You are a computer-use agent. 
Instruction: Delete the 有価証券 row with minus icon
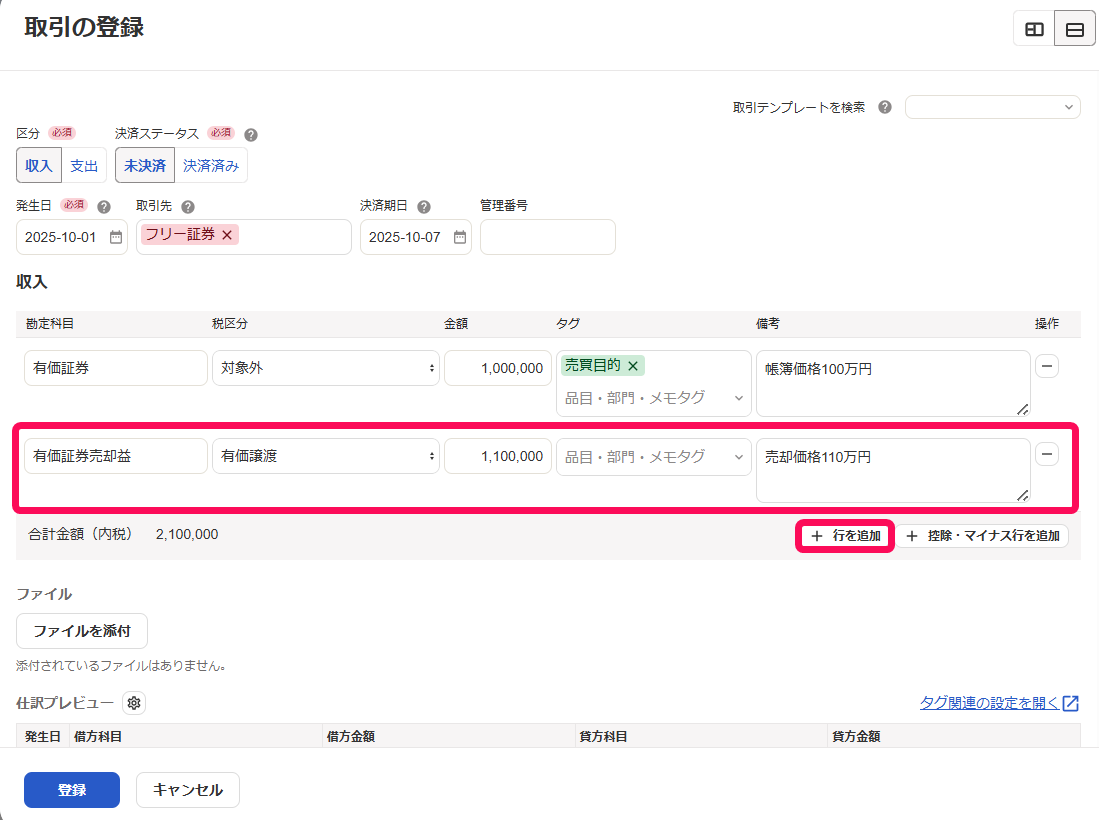1046,366
